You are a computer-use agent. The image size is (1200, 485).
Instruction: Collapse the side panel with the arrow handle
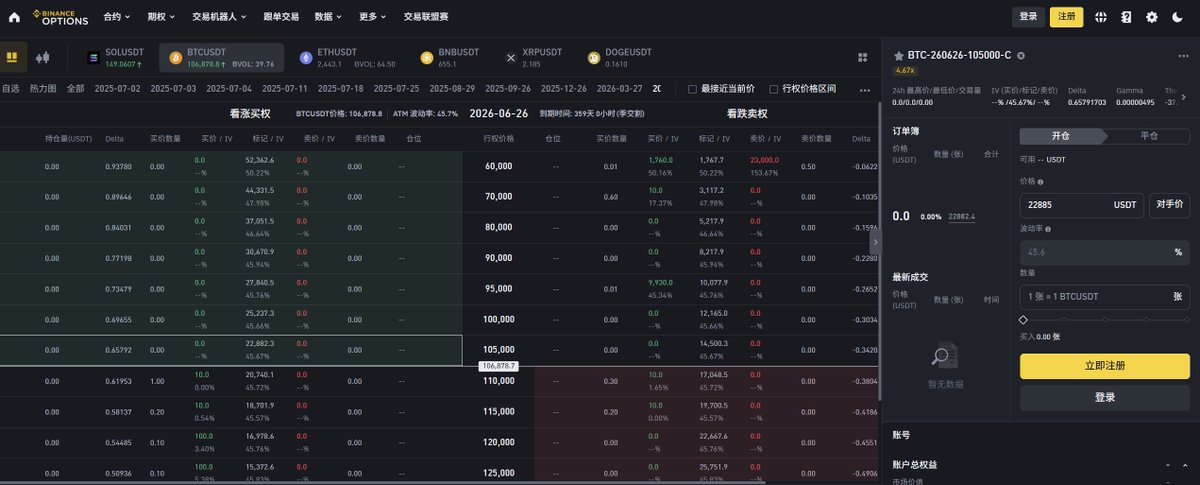click(876, 241)
